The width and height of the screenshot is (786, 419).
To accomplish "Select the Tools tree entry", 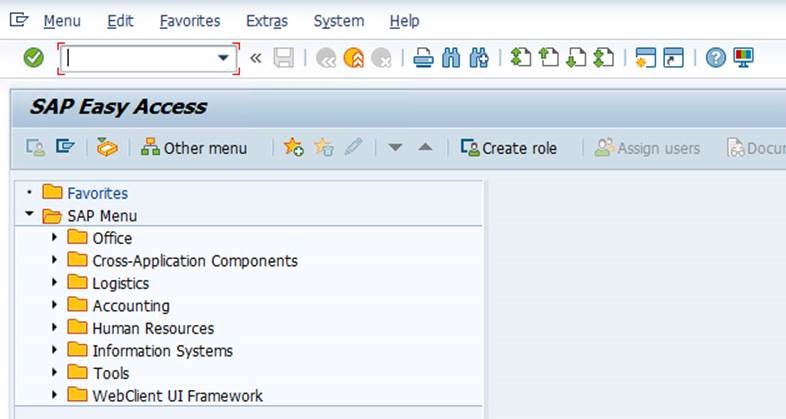I will point(111,373).
